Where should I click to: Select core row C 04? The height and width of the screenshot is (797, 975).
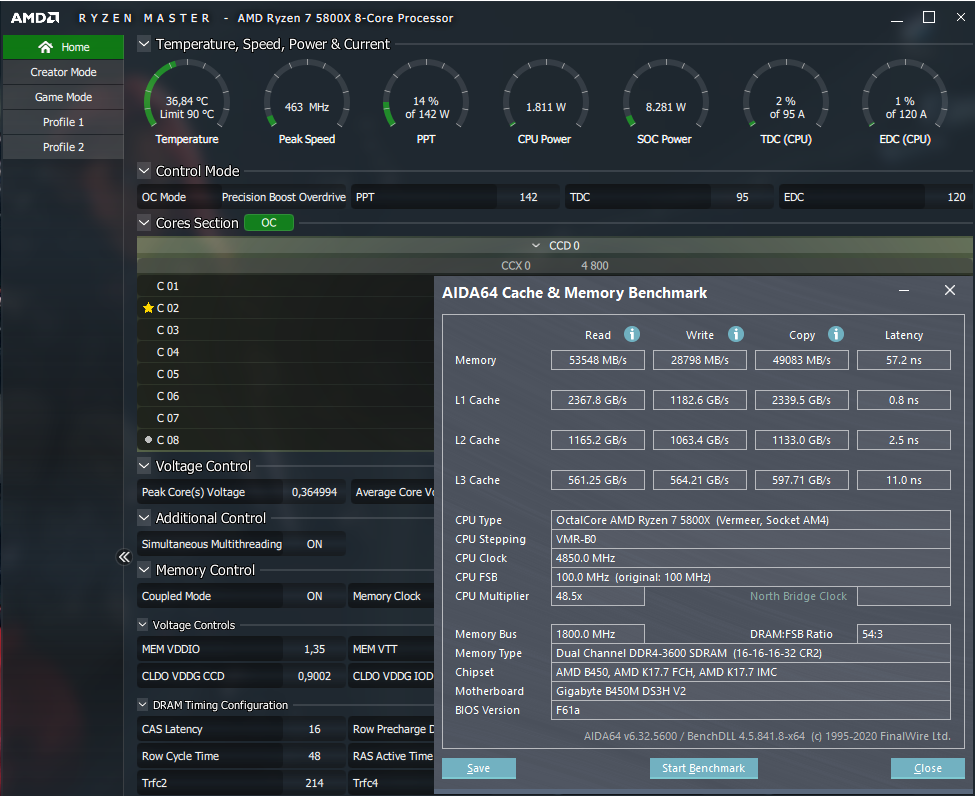click(x=285, y=352)
